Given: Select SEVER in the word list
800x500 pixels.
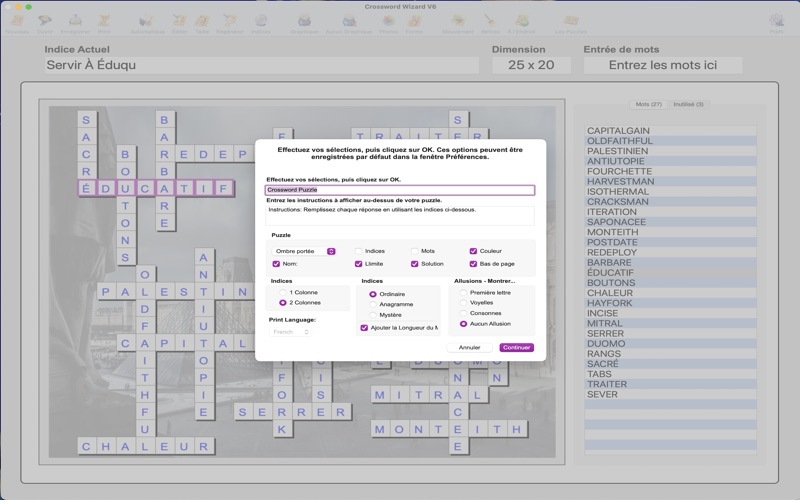Looking at the screenshot, I should [x=670, y=394].
